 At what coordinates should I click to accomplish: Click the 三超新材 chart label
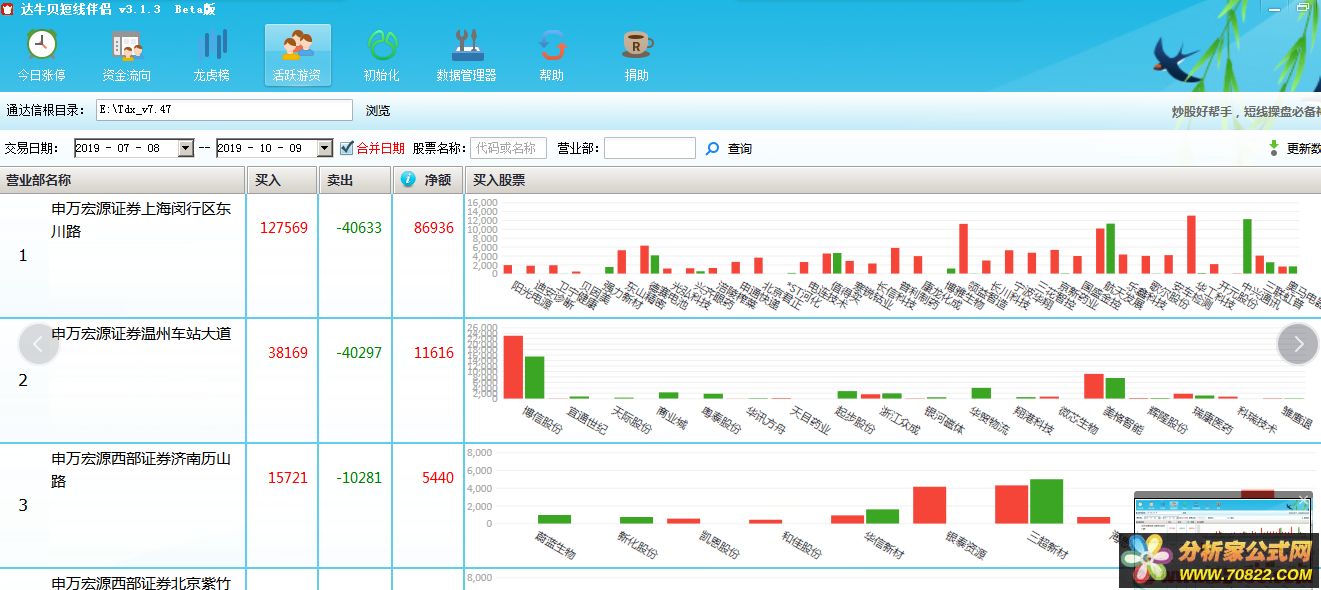pyautogui.click(x=1046, y=544)
